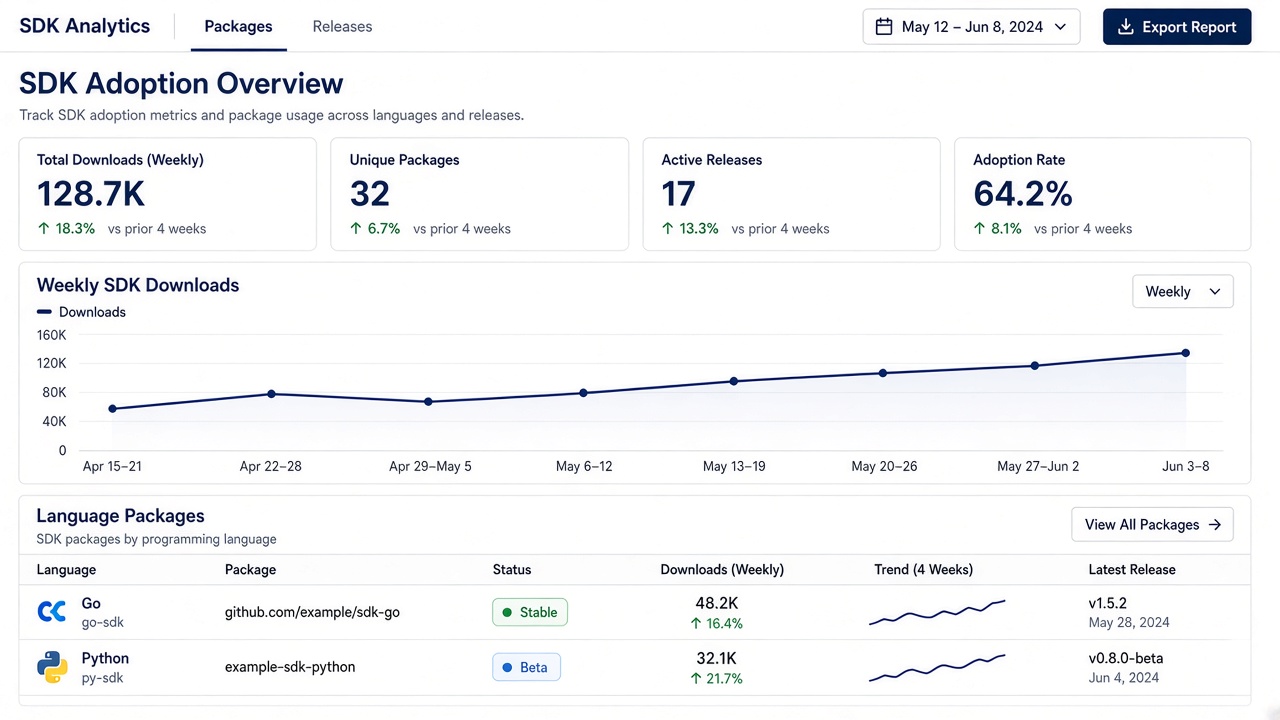This screenshot has width=1280, height=720.
Task: Click the Status column header
Action: (512, 570)
